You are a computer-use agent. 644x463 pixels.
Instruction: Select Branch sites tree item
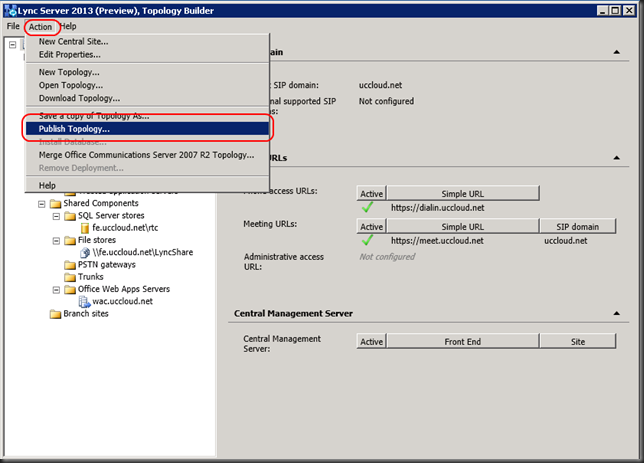click(86, 314)
